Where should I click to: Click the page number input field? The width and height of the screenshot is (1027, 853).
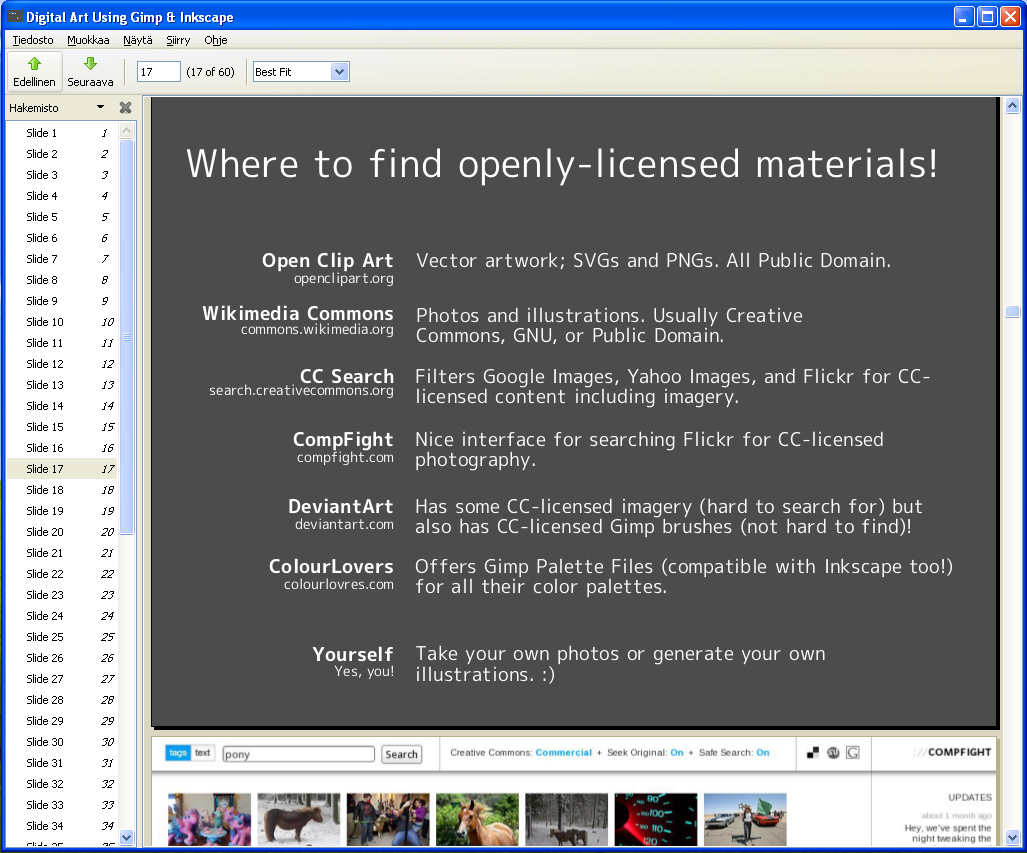[159, 71]
